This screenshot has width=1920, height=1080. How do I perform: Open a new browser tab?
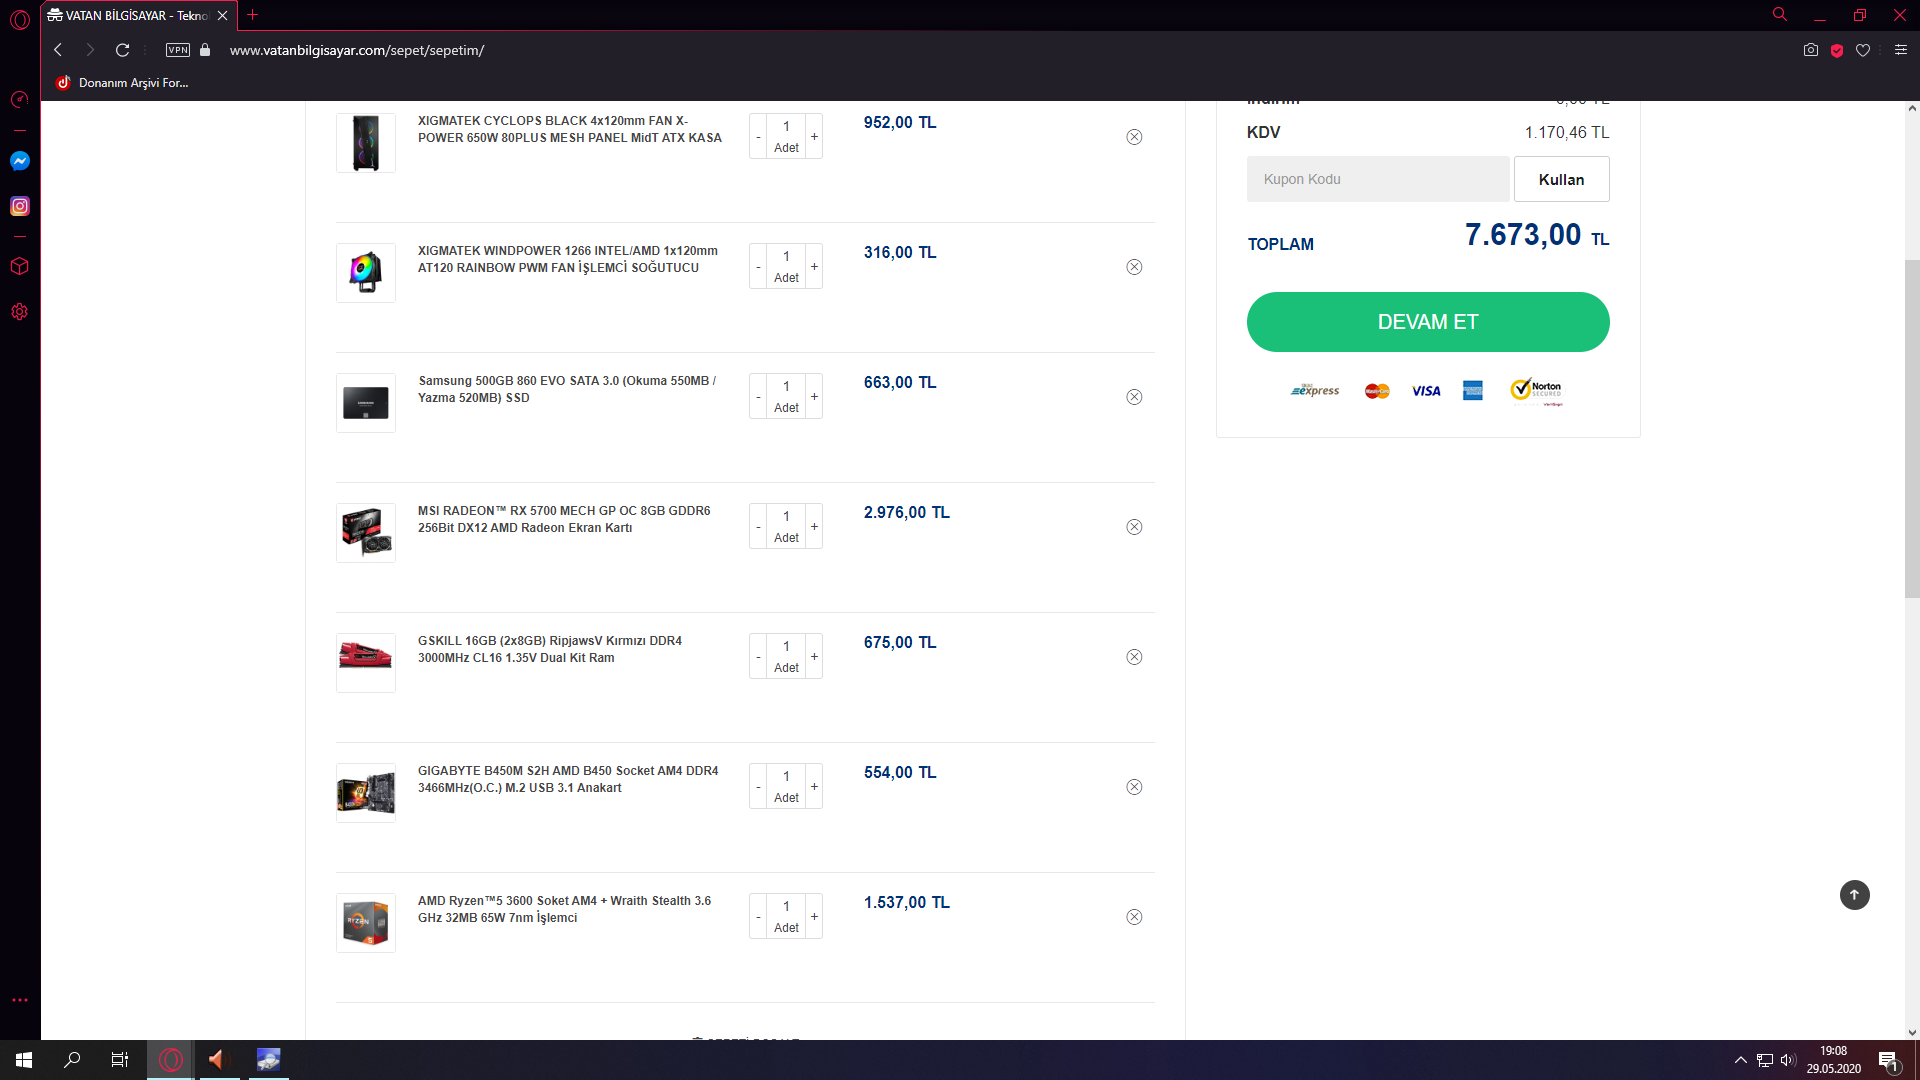pyautogui.click(x=253, y=15)
